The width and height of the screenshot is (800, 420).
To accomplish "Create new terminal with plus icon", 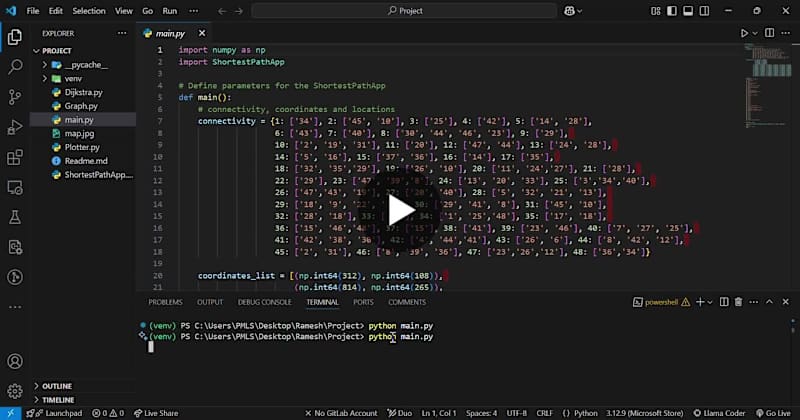I will point(700,302).
